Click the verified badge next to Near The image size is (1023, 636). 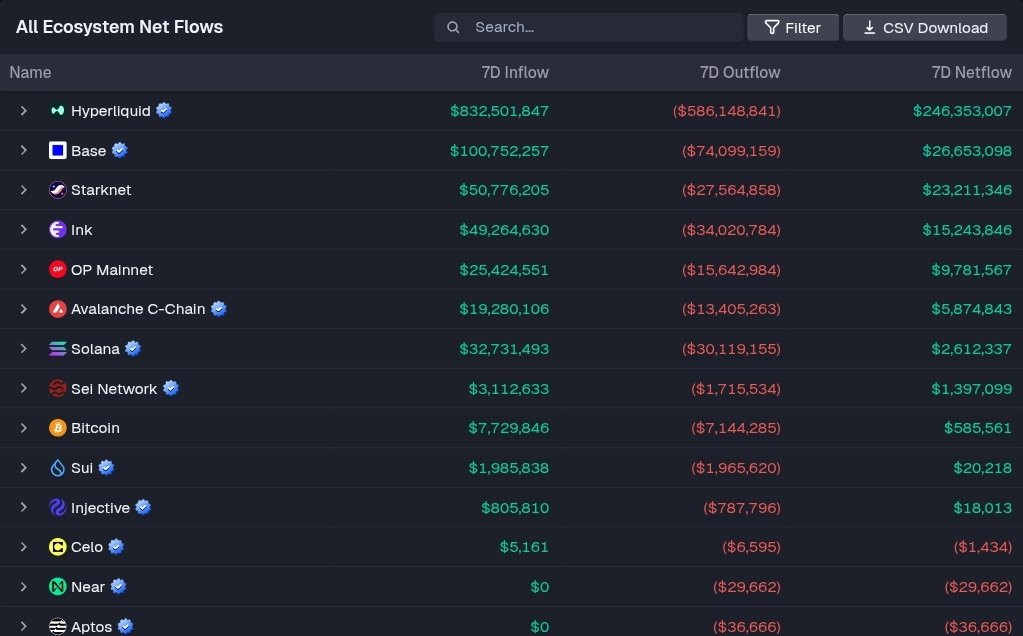118,586
